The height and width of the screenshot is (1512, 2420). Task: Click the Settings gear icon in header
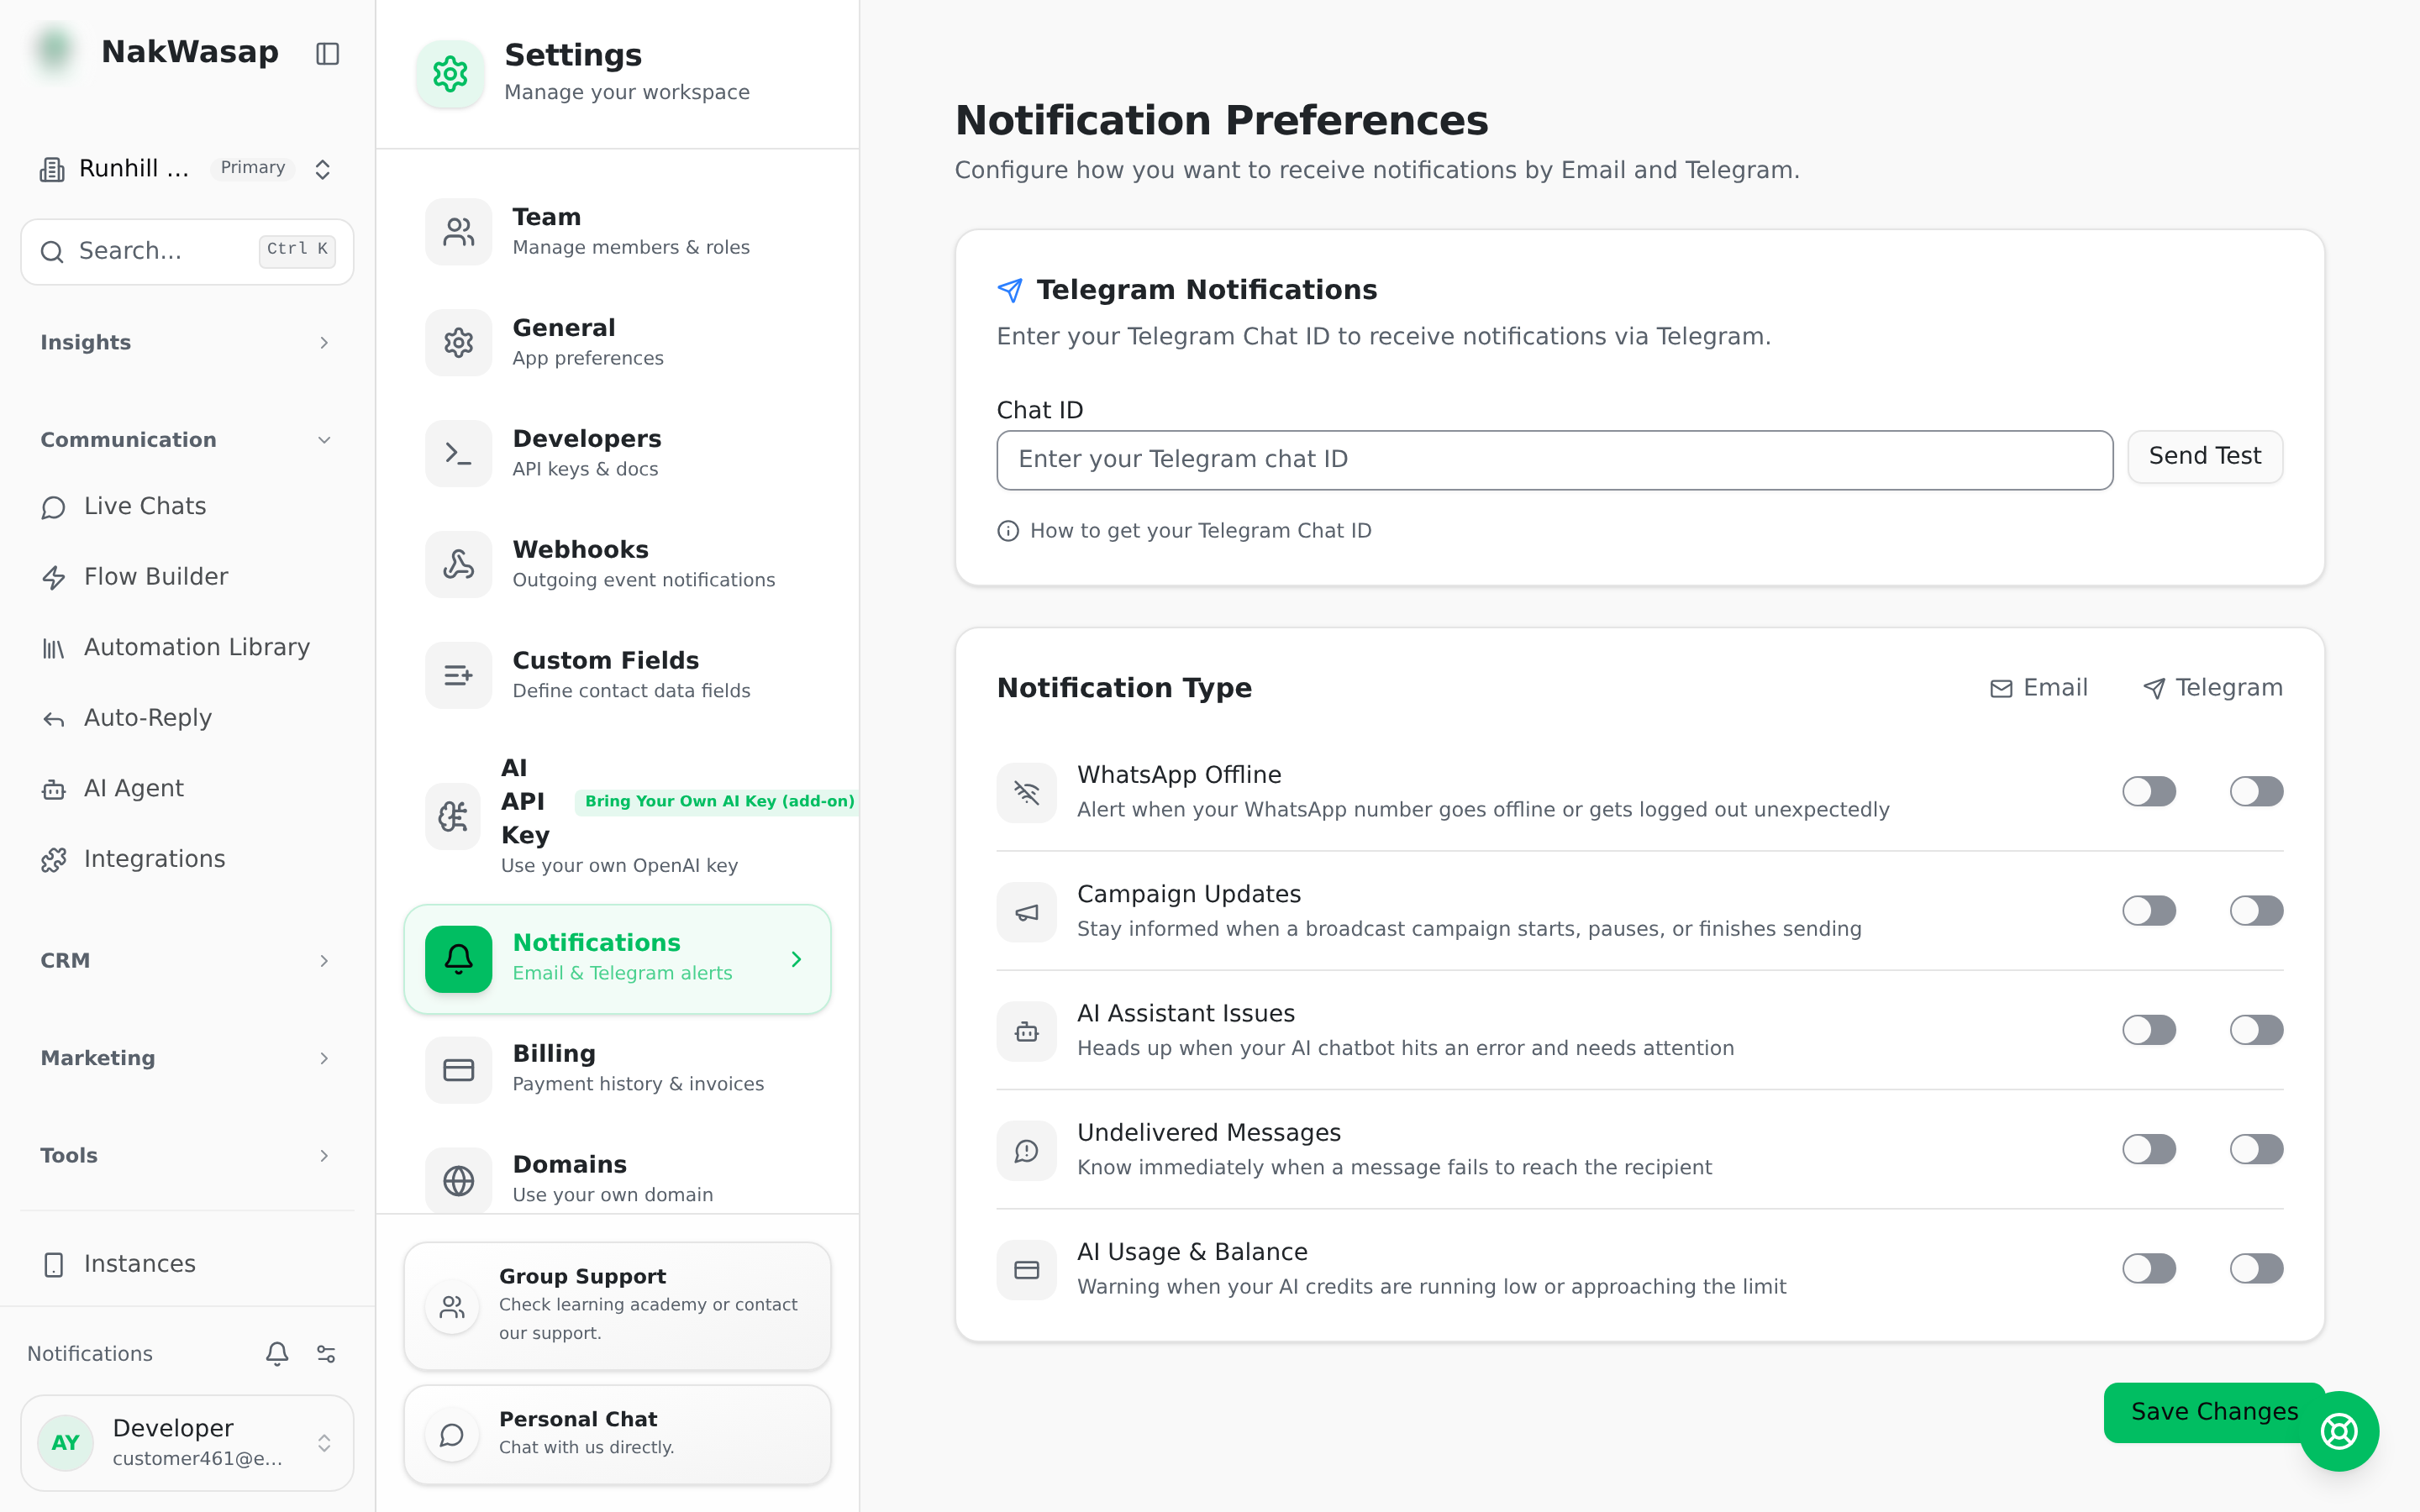click(450, 73)
